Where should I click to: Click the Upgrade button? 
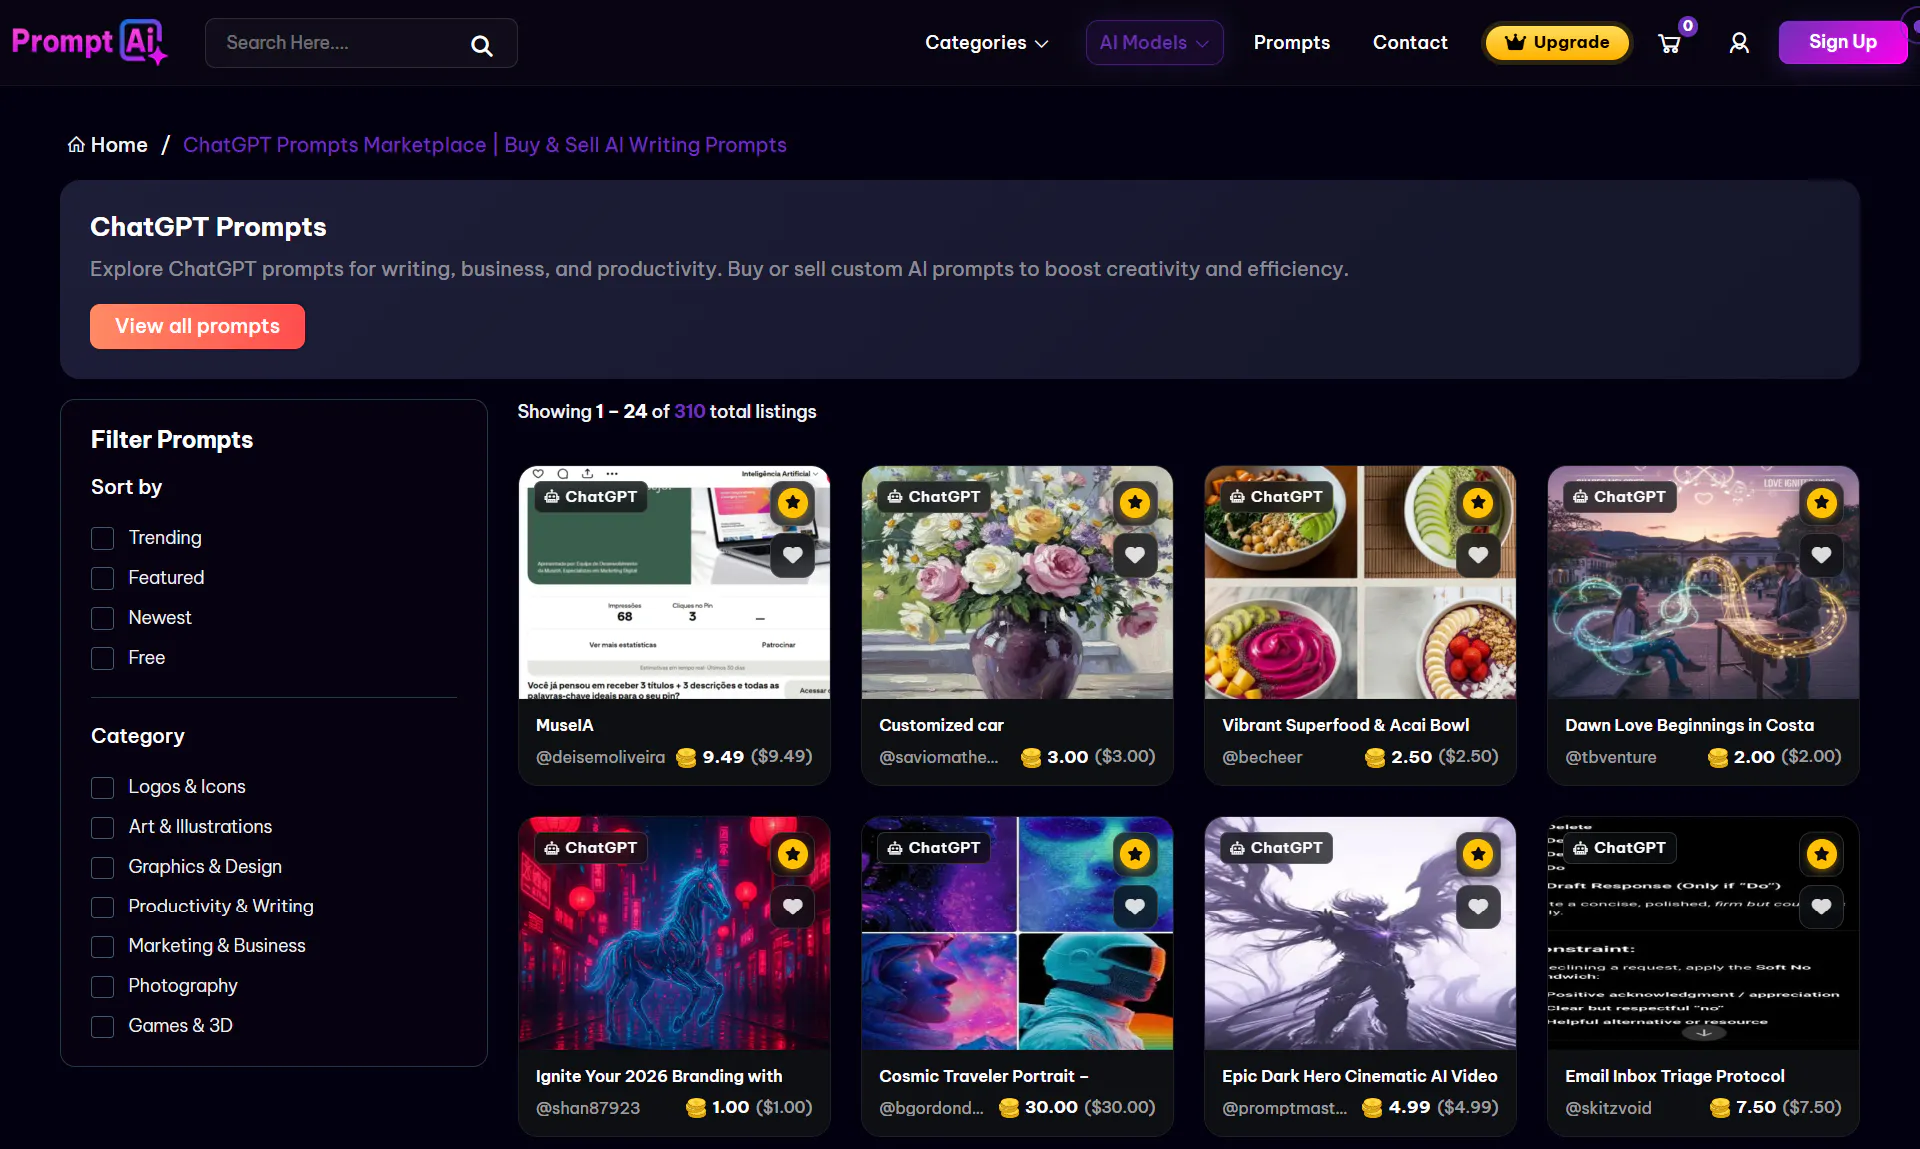pos(1556,42)
